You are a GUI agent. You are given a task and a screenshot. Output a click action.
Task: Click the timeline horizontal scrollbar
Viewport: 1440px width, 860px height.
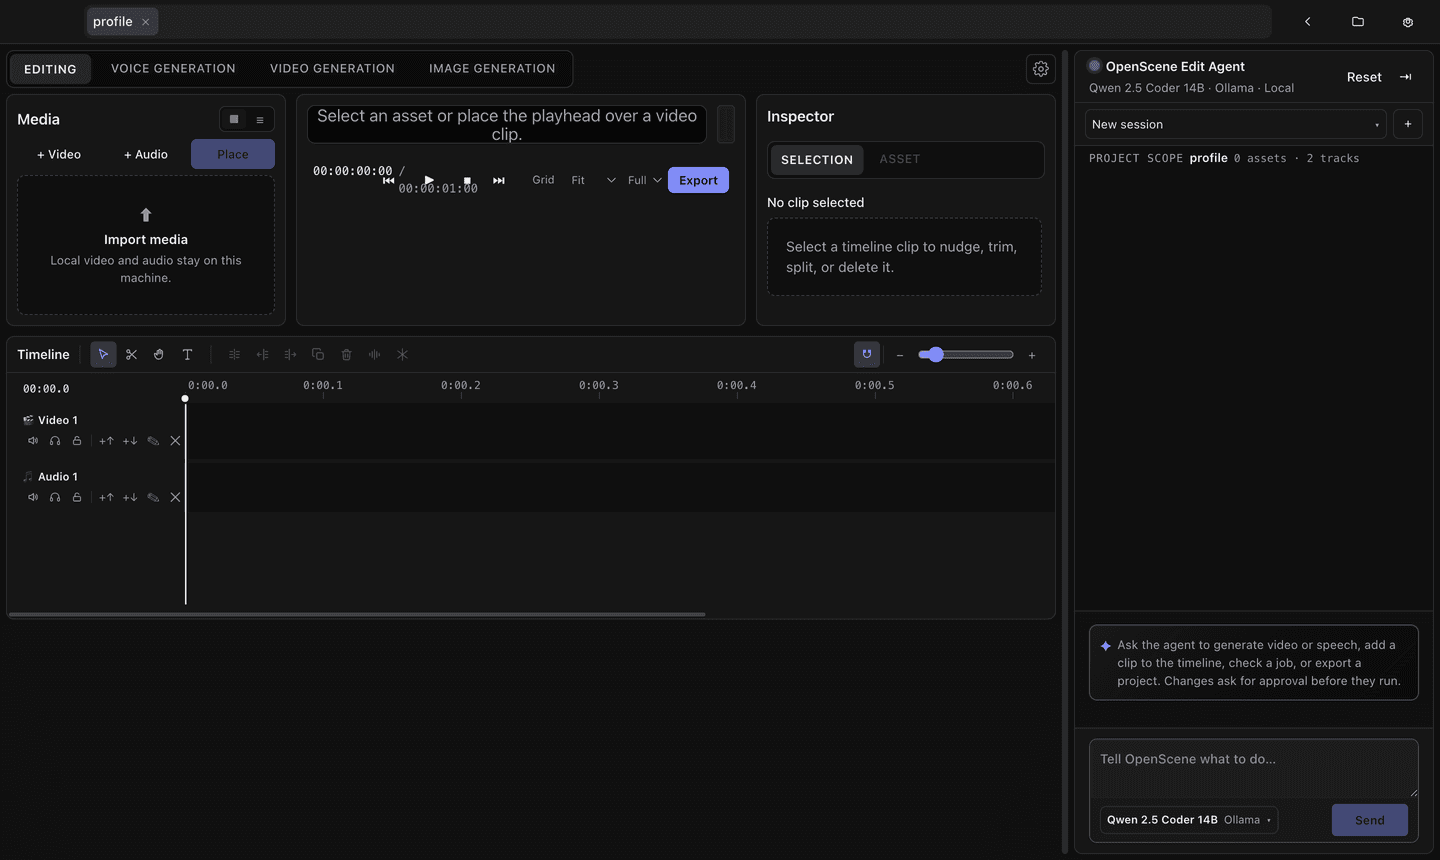(357, 614)
